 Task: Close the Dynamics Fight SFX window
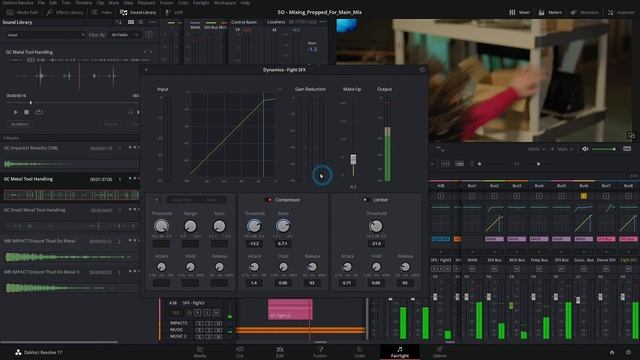pyautogui.click(x=146, y=70)
